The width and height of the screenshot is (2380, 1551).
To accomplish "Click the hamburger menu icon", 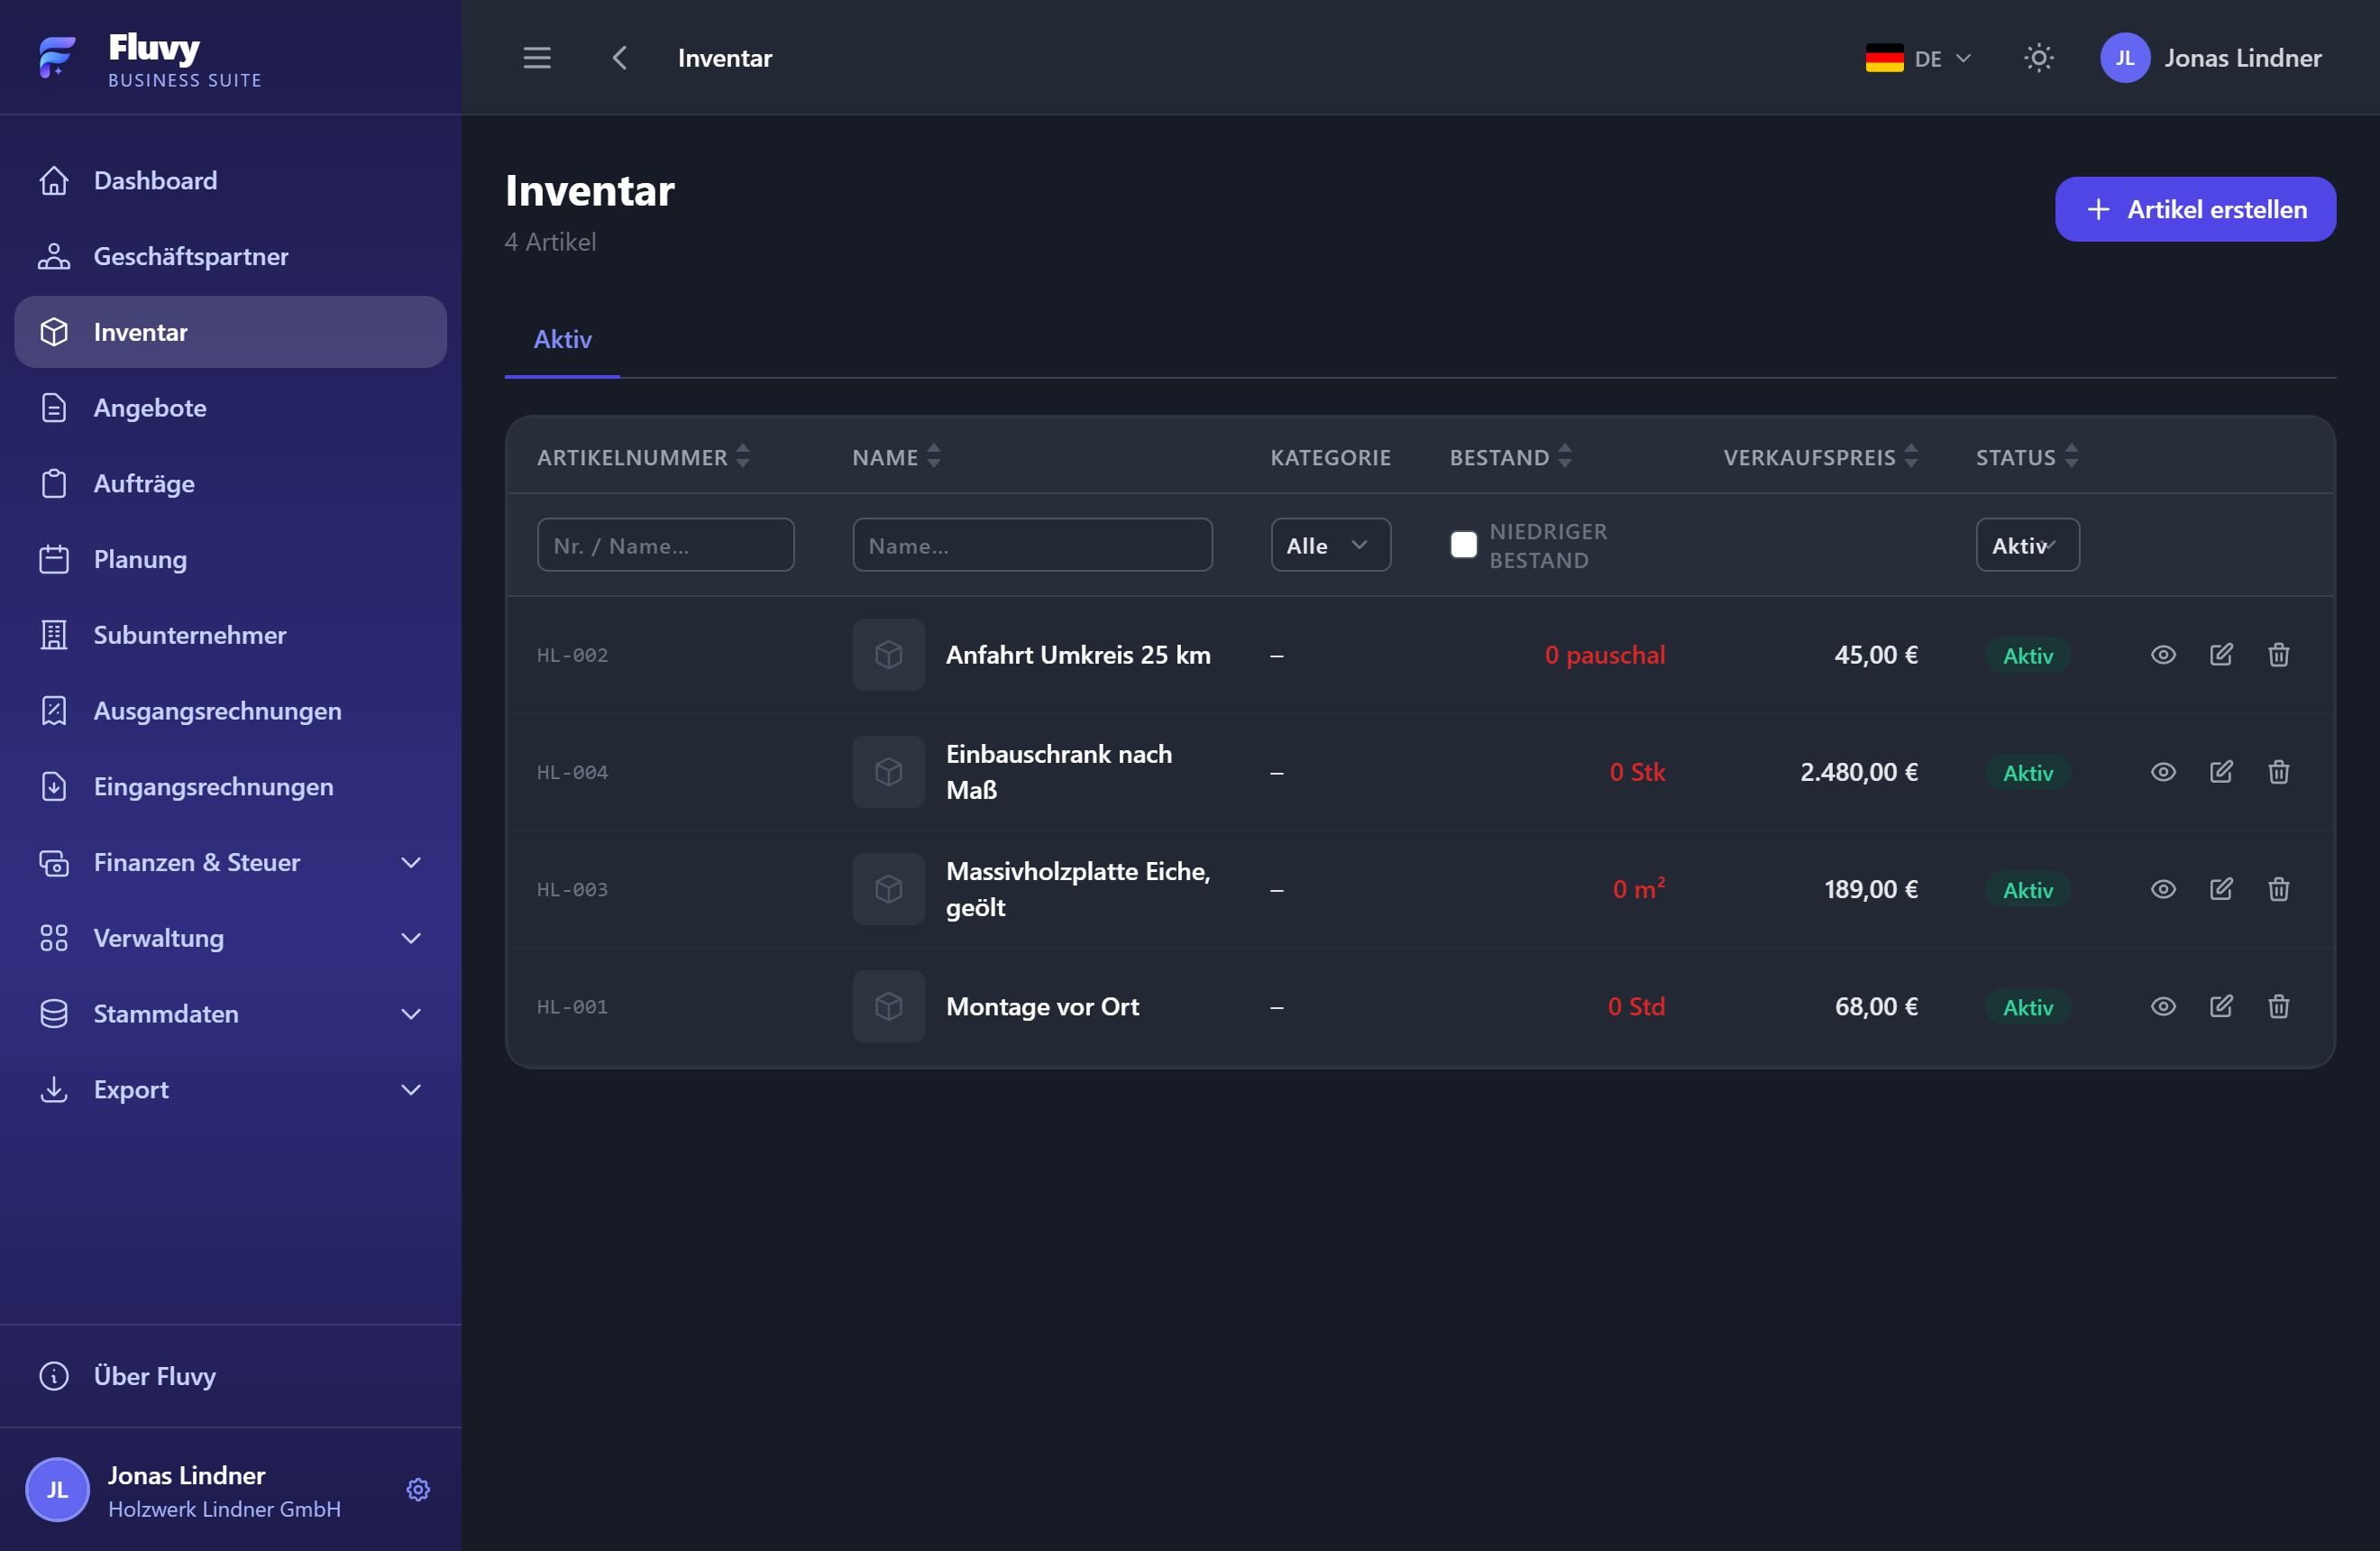I will [537, 58].
